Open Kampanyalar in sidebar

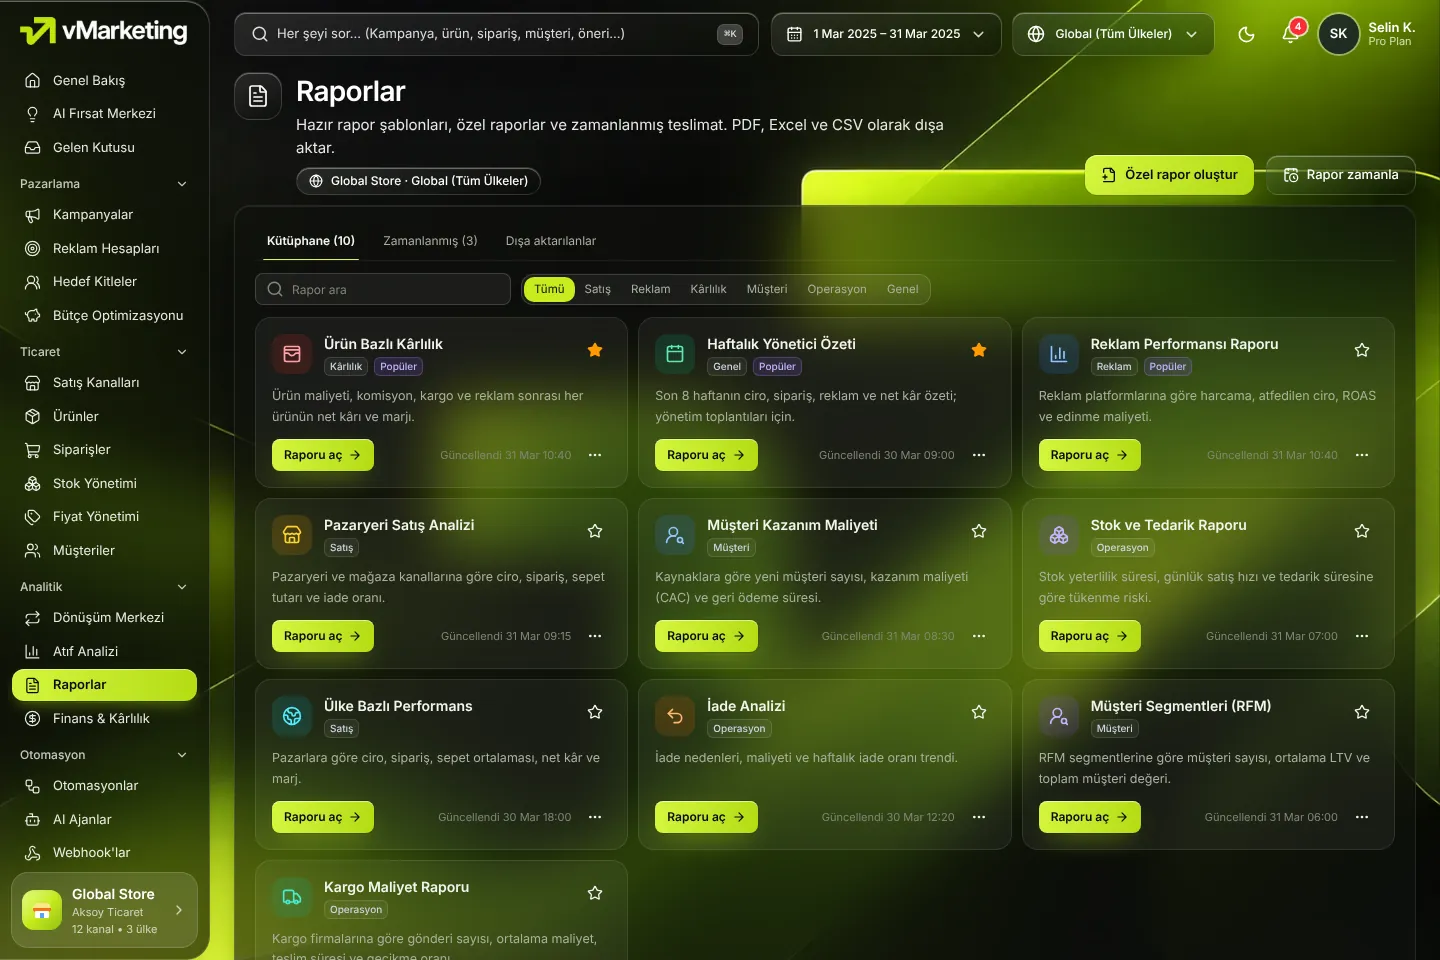point(104,215)
